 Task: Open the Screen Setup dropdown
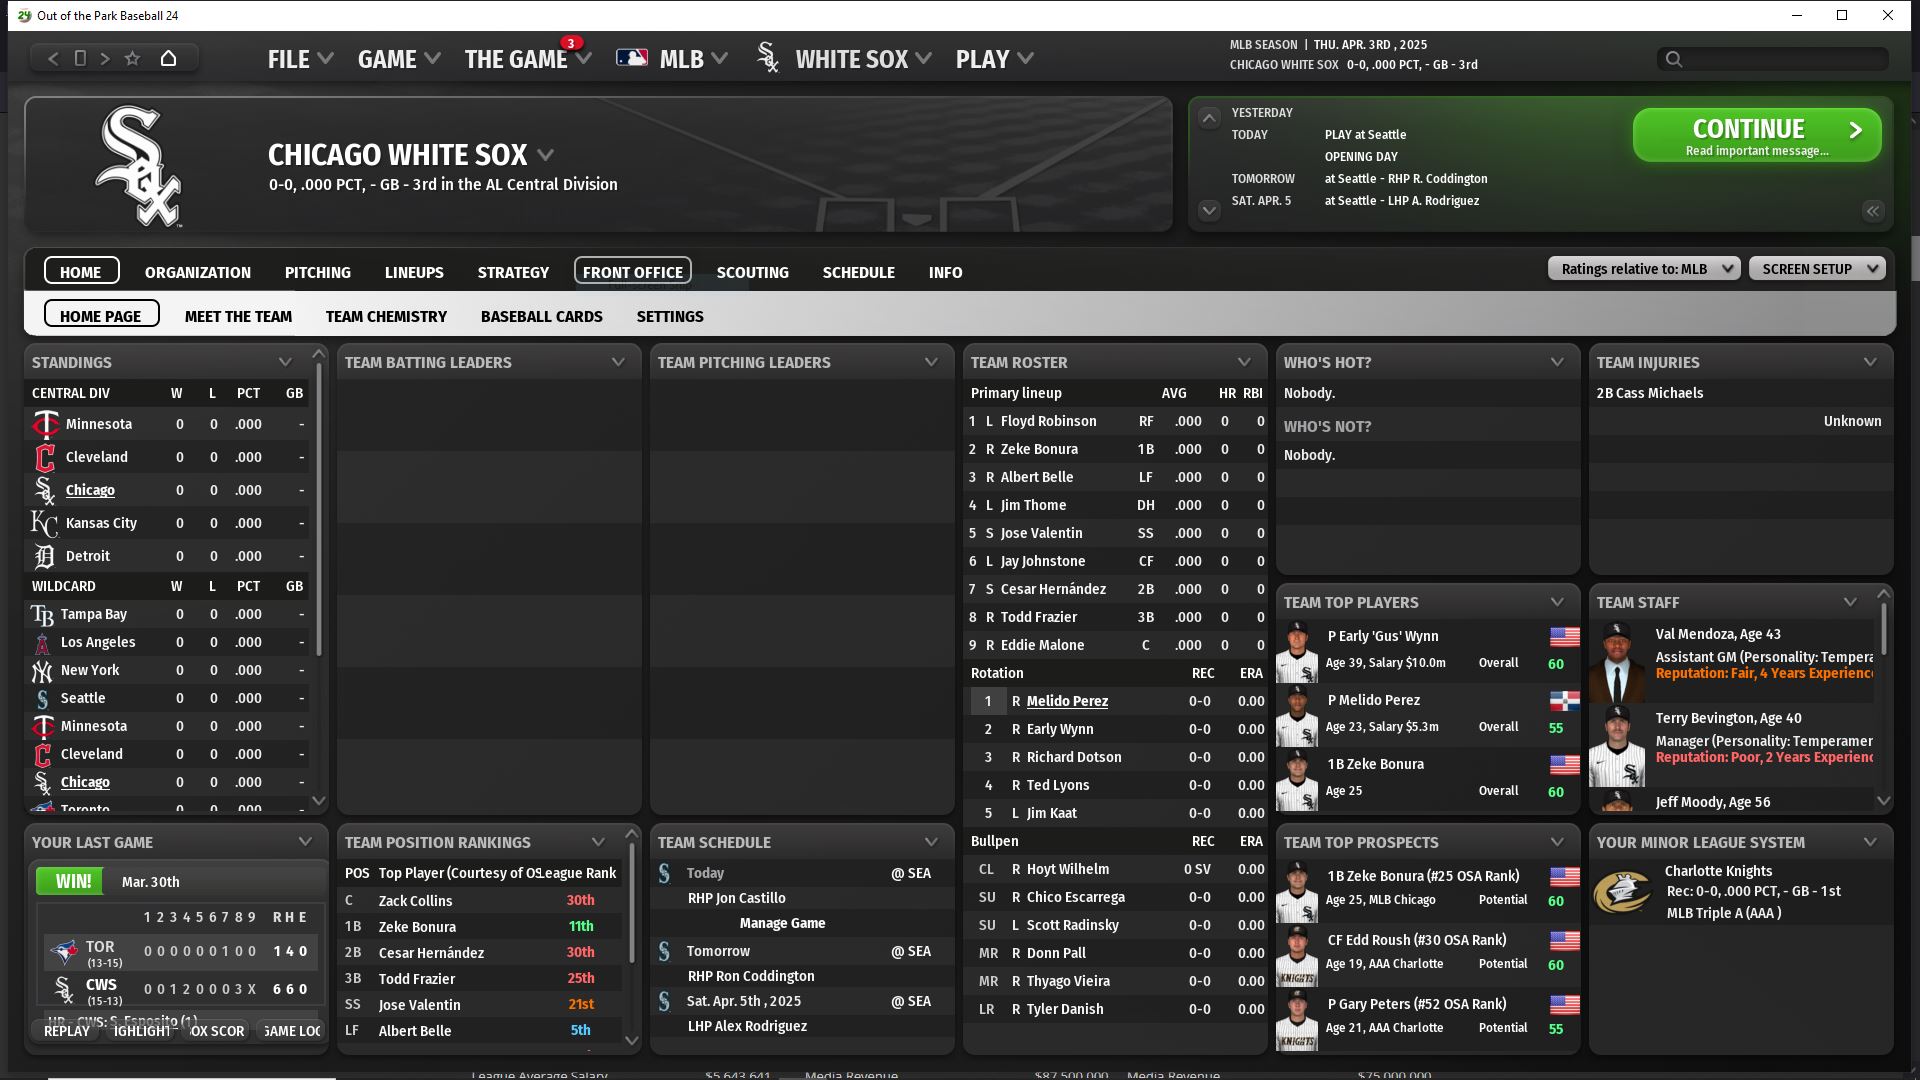1816,269
